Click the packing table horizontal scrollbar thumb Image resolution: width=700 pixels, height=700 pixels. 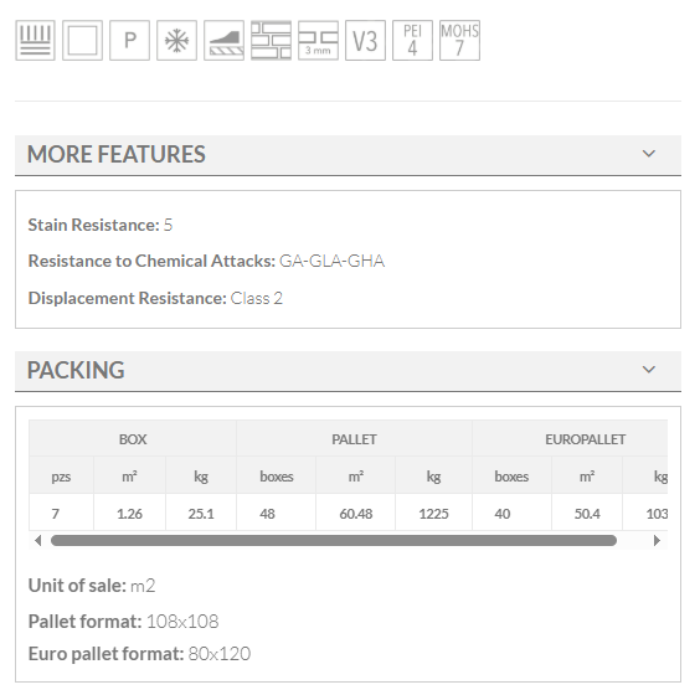333,541
